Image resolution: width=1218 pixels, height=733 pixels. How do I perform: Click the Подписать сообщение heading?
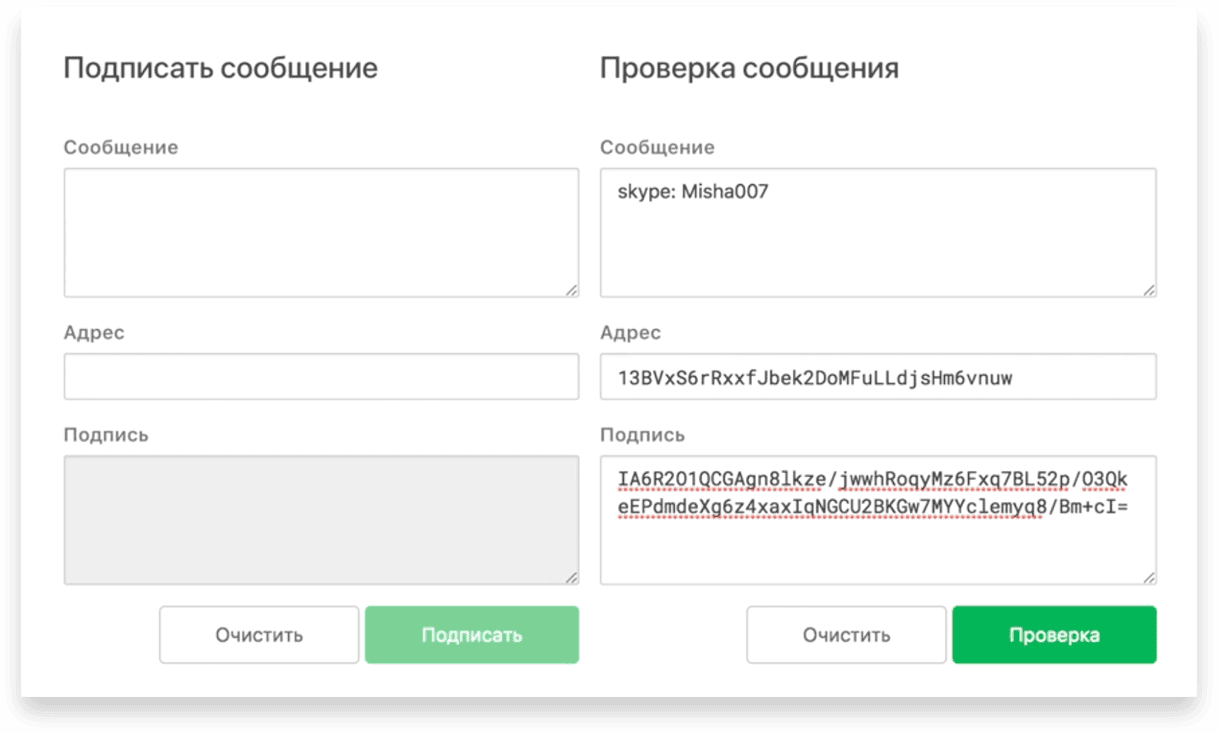(x=221, y=69)
